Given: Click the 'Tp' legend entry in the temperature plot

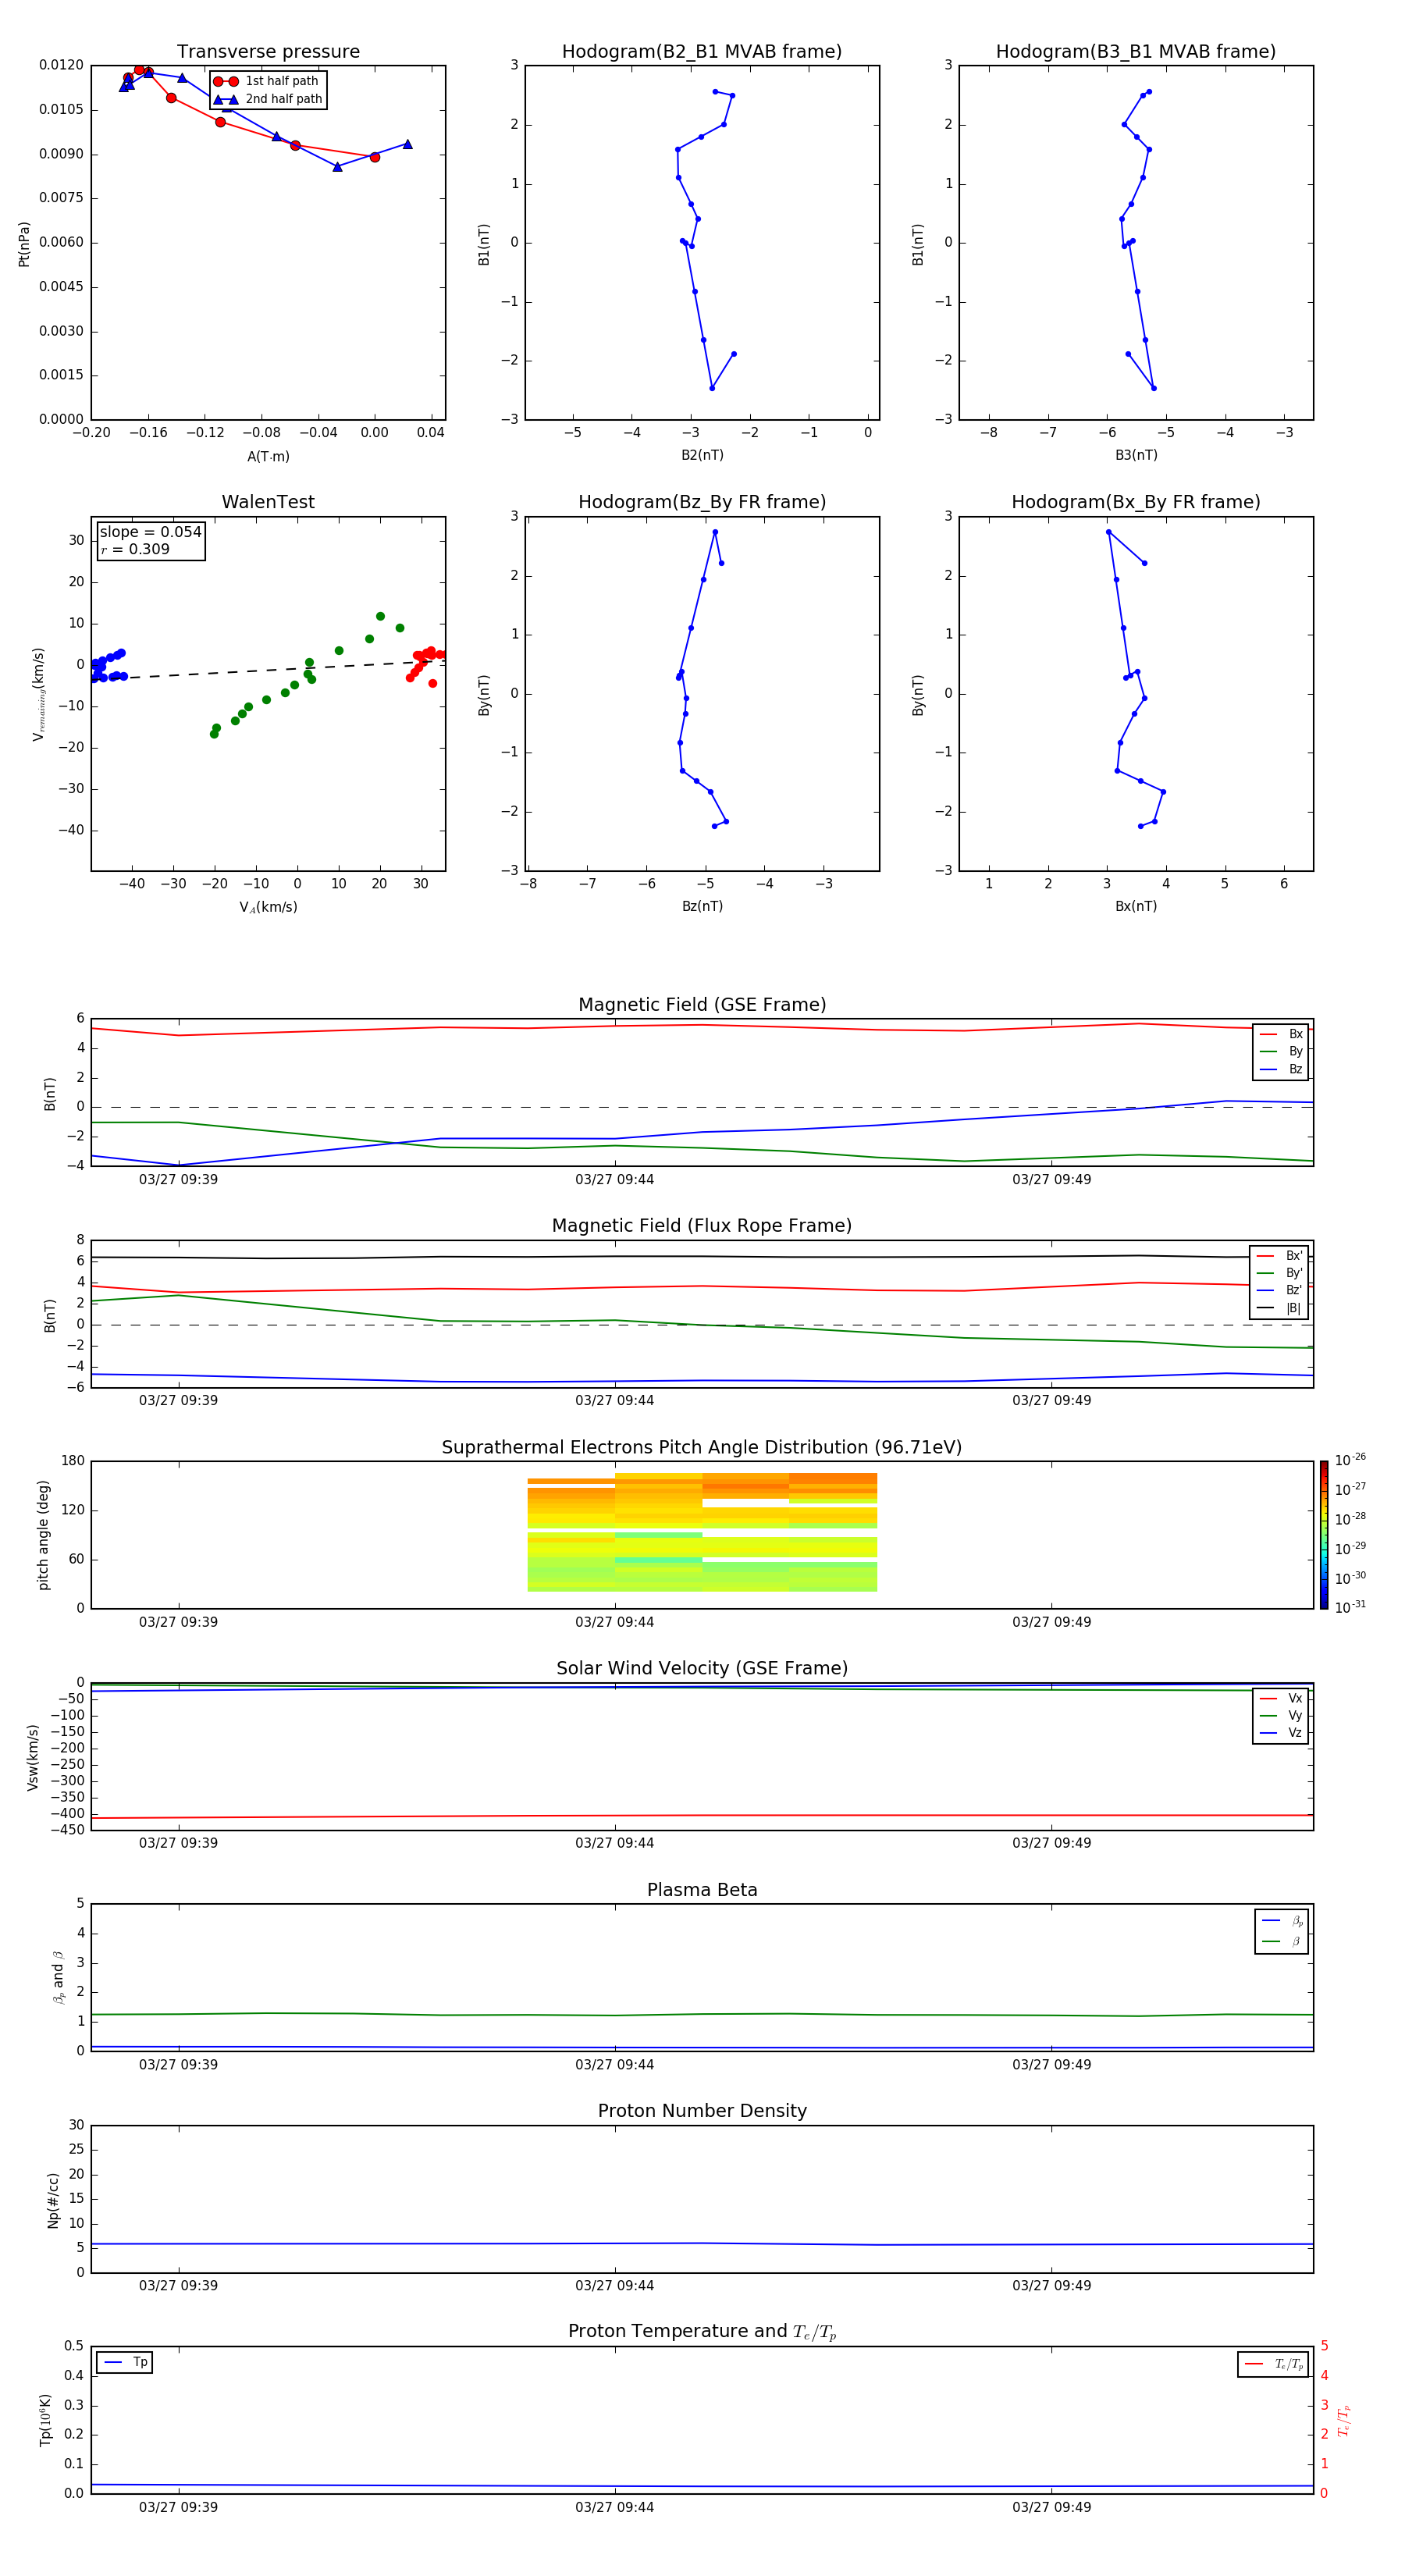Looking at the screenshot, I should point(125,2362).
